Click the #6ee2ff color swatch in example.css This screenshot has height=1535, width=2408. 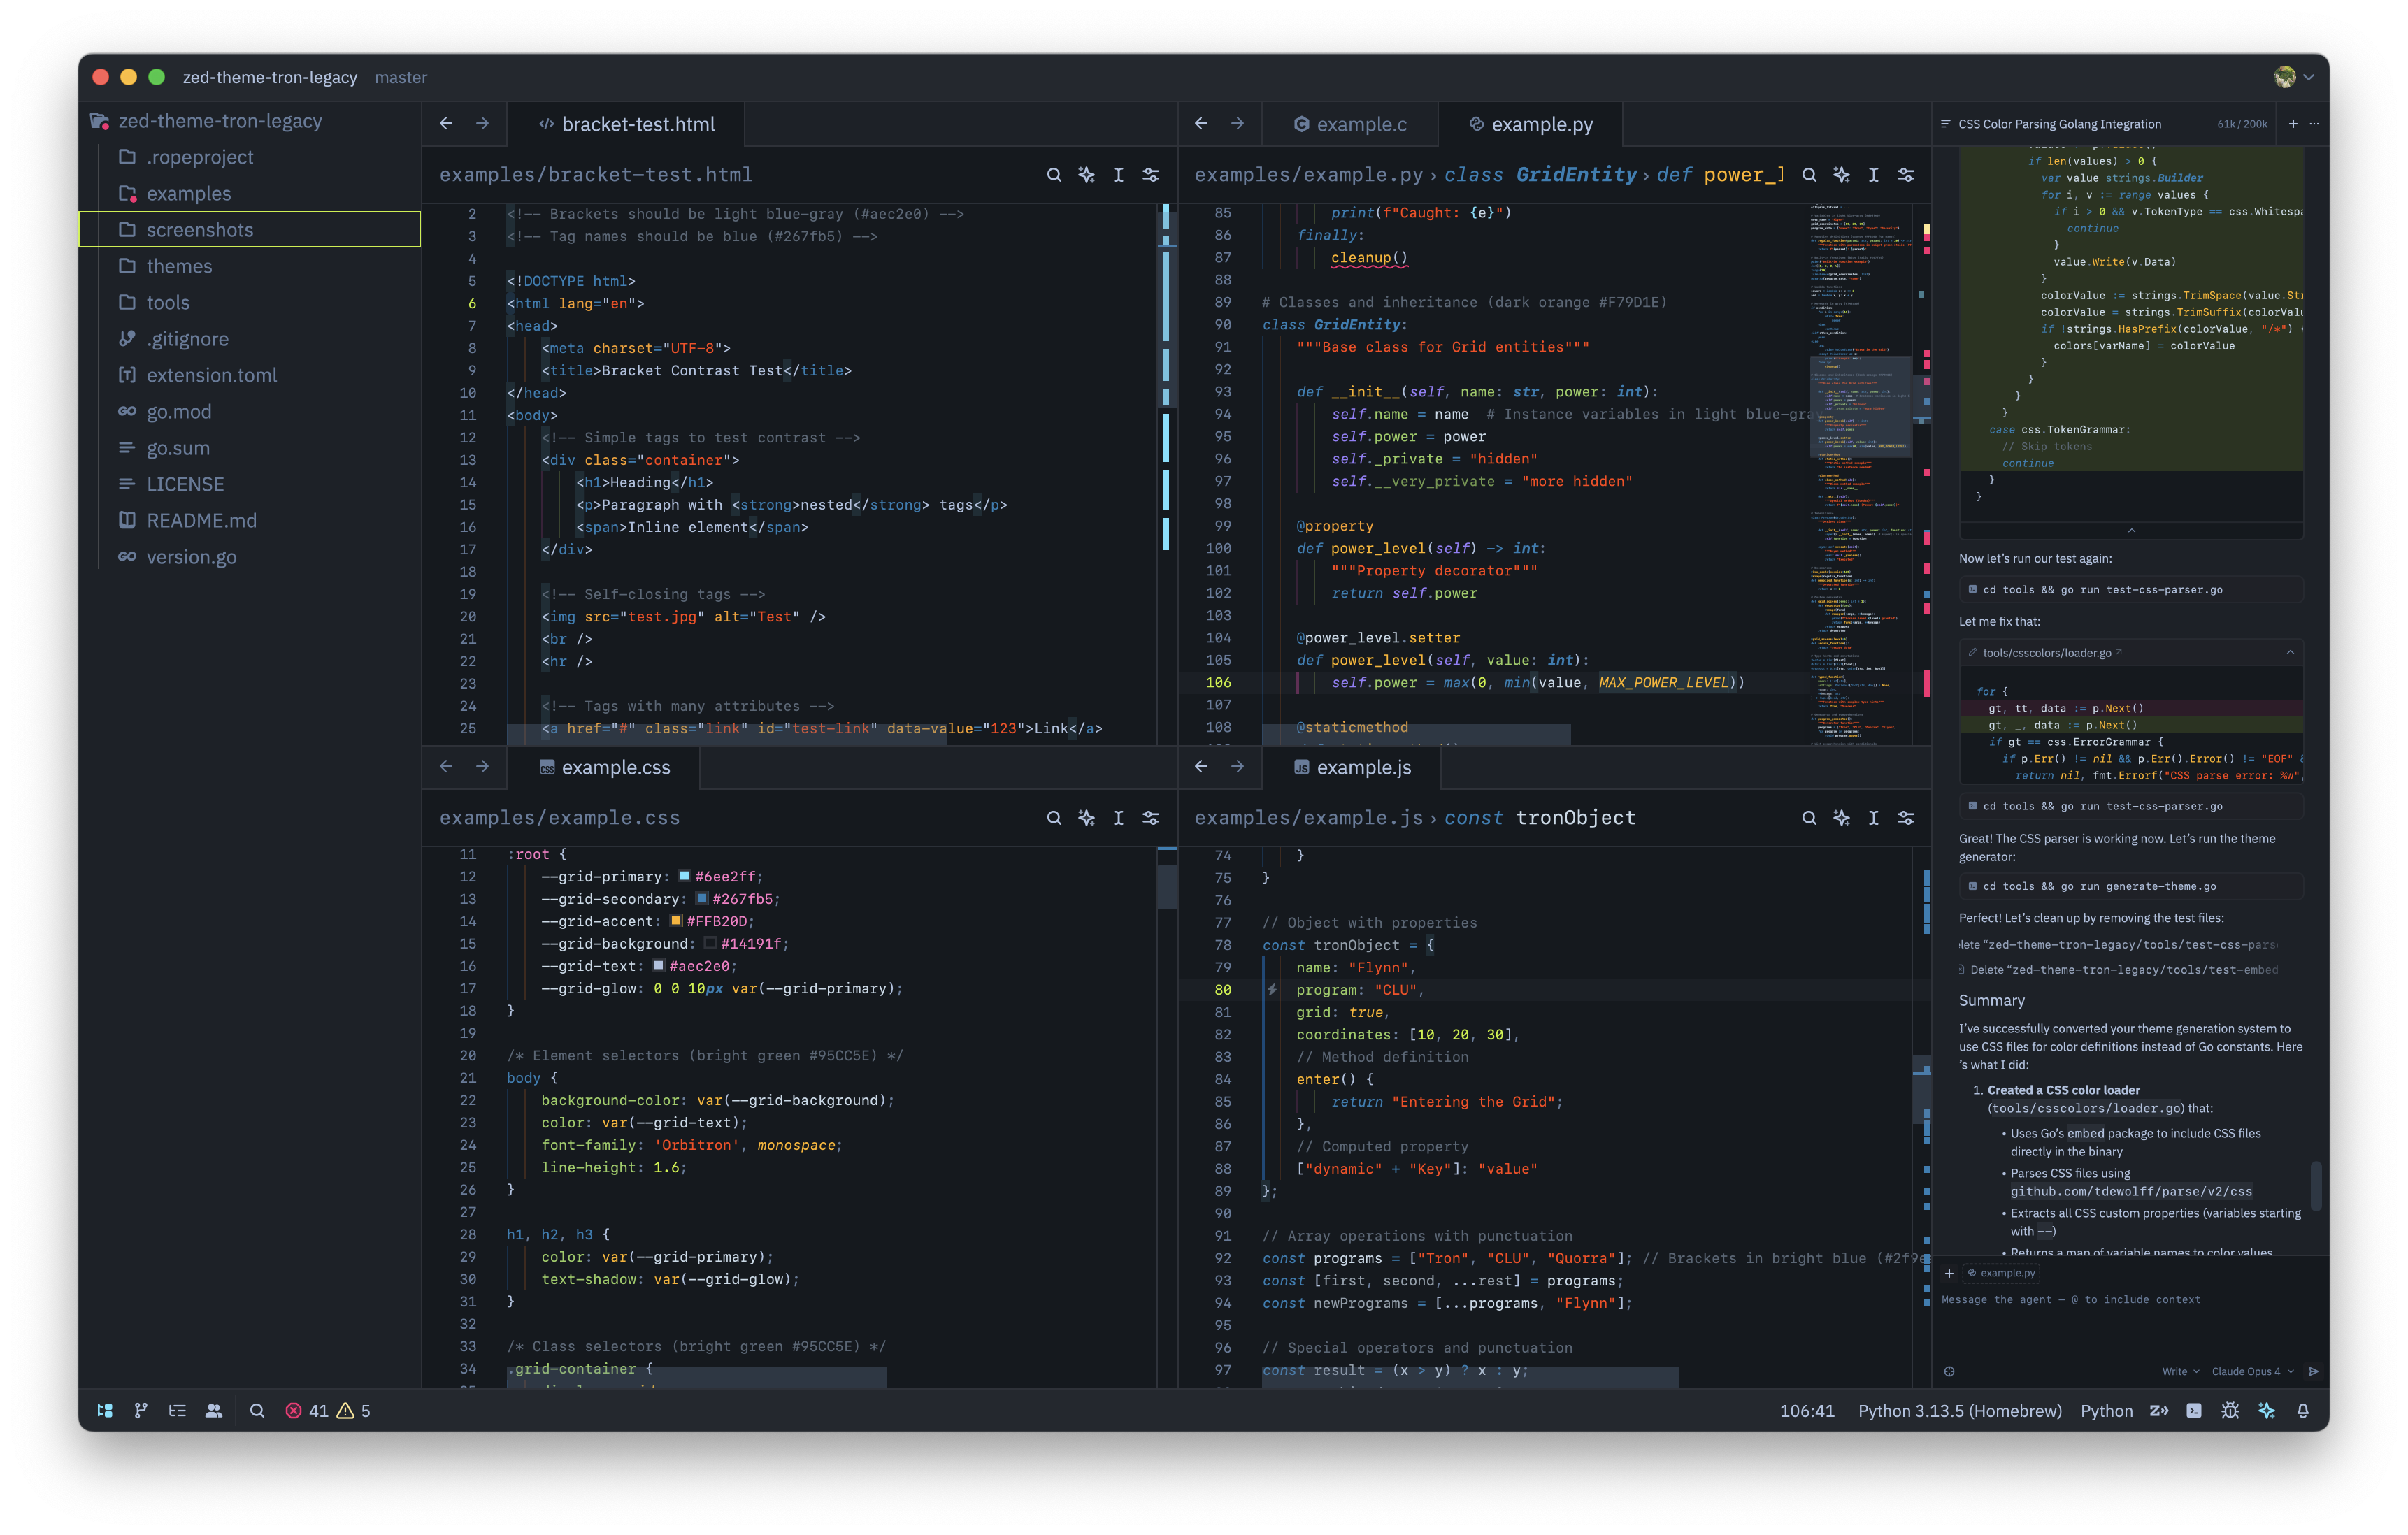684,876
